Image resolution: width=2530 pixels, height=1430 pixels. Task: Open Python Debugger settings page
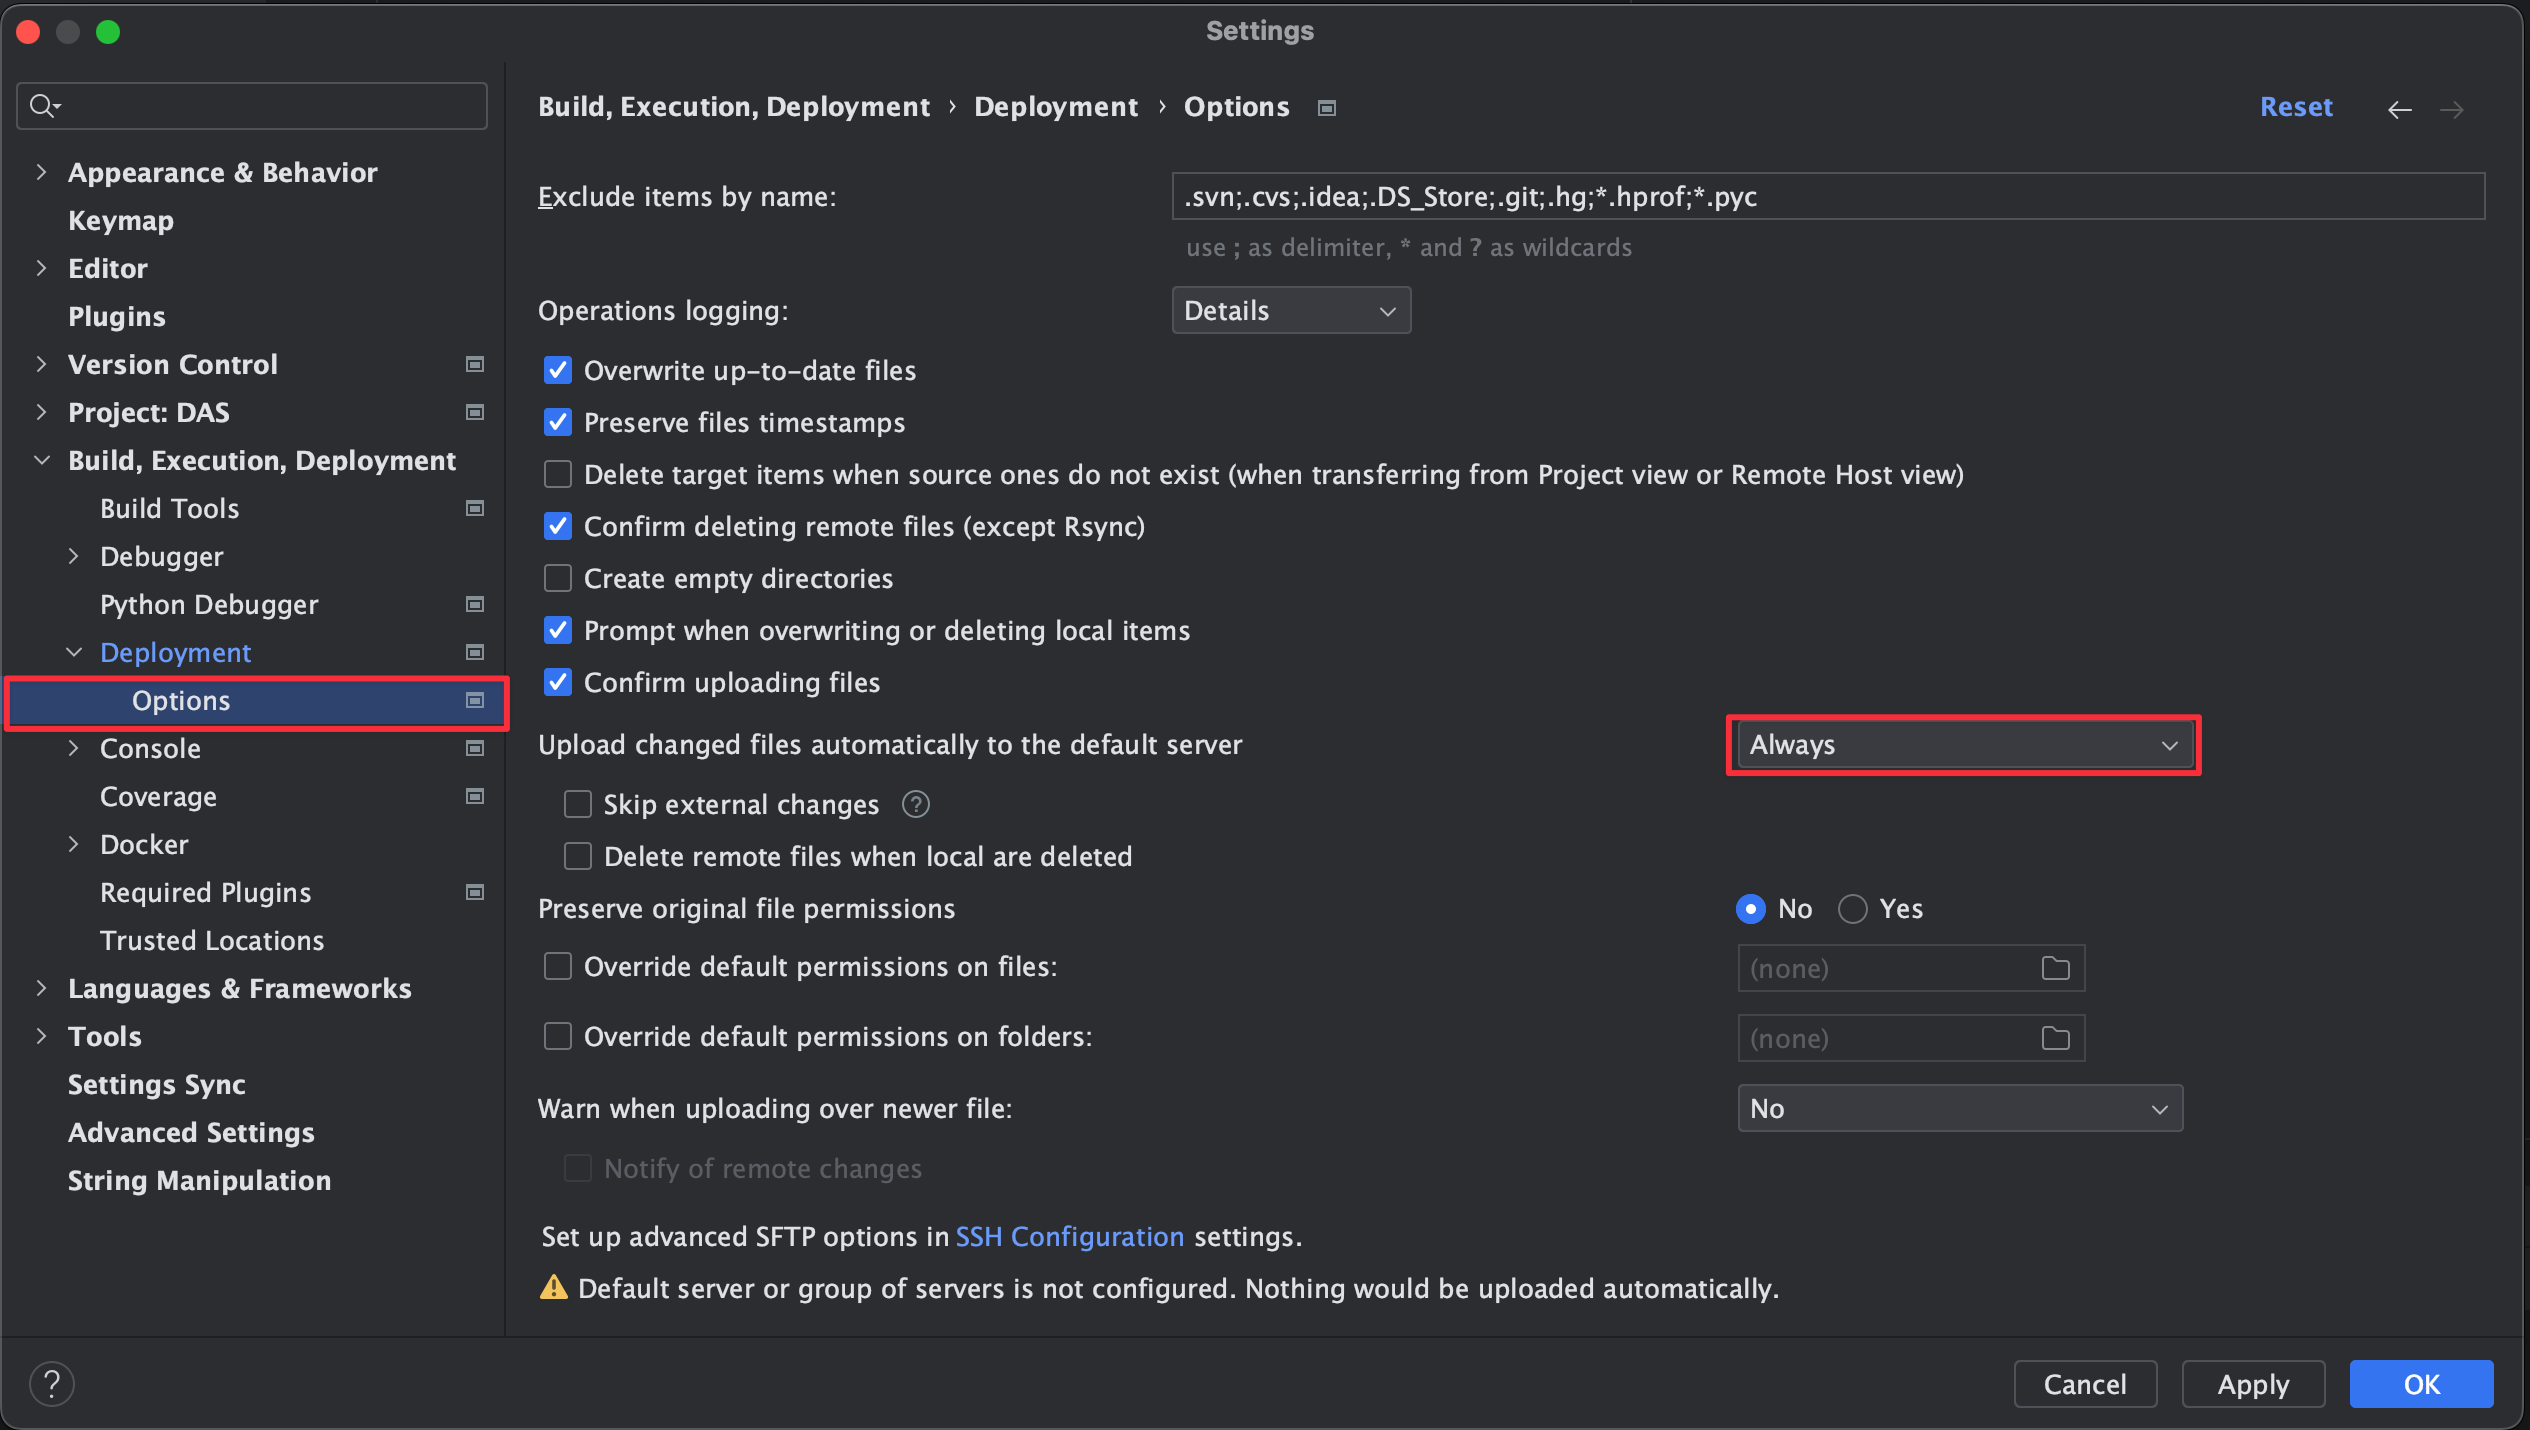pyautogui.click(x=209, y=604)
